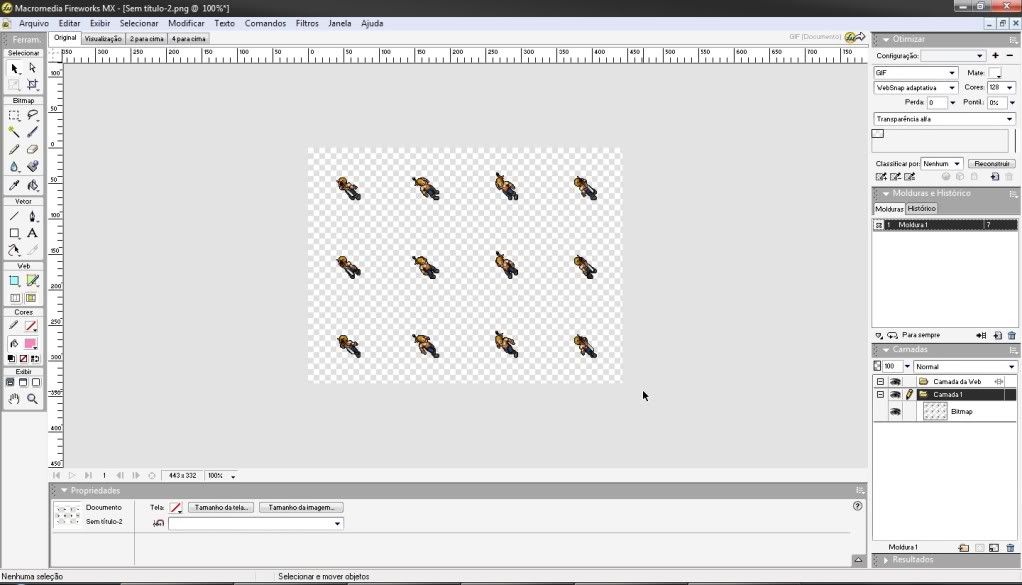Delete layer using Camadas trash icon
Viewport: 1022px width, 585px height.
click(x=1010, y=548)
